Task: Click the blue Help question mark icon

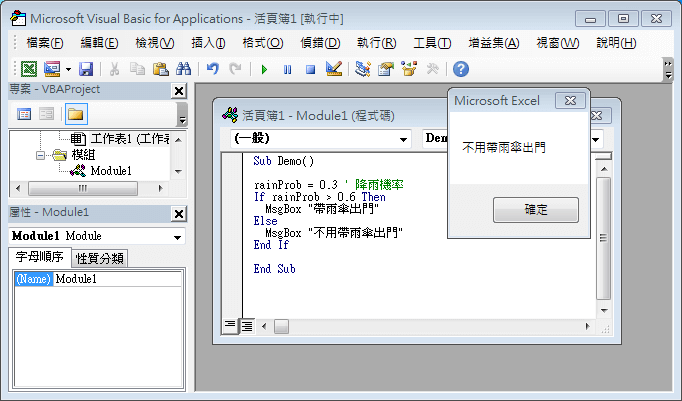Action: (x=461, y=69)
